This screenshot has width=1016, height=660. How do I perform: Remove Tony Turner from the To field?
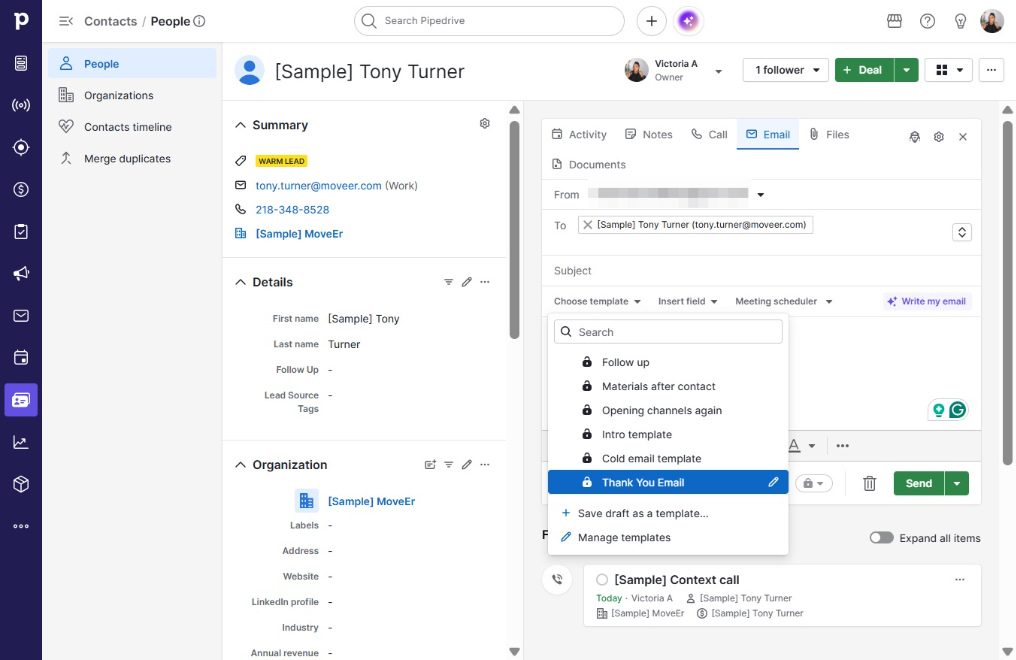(587, 225)
